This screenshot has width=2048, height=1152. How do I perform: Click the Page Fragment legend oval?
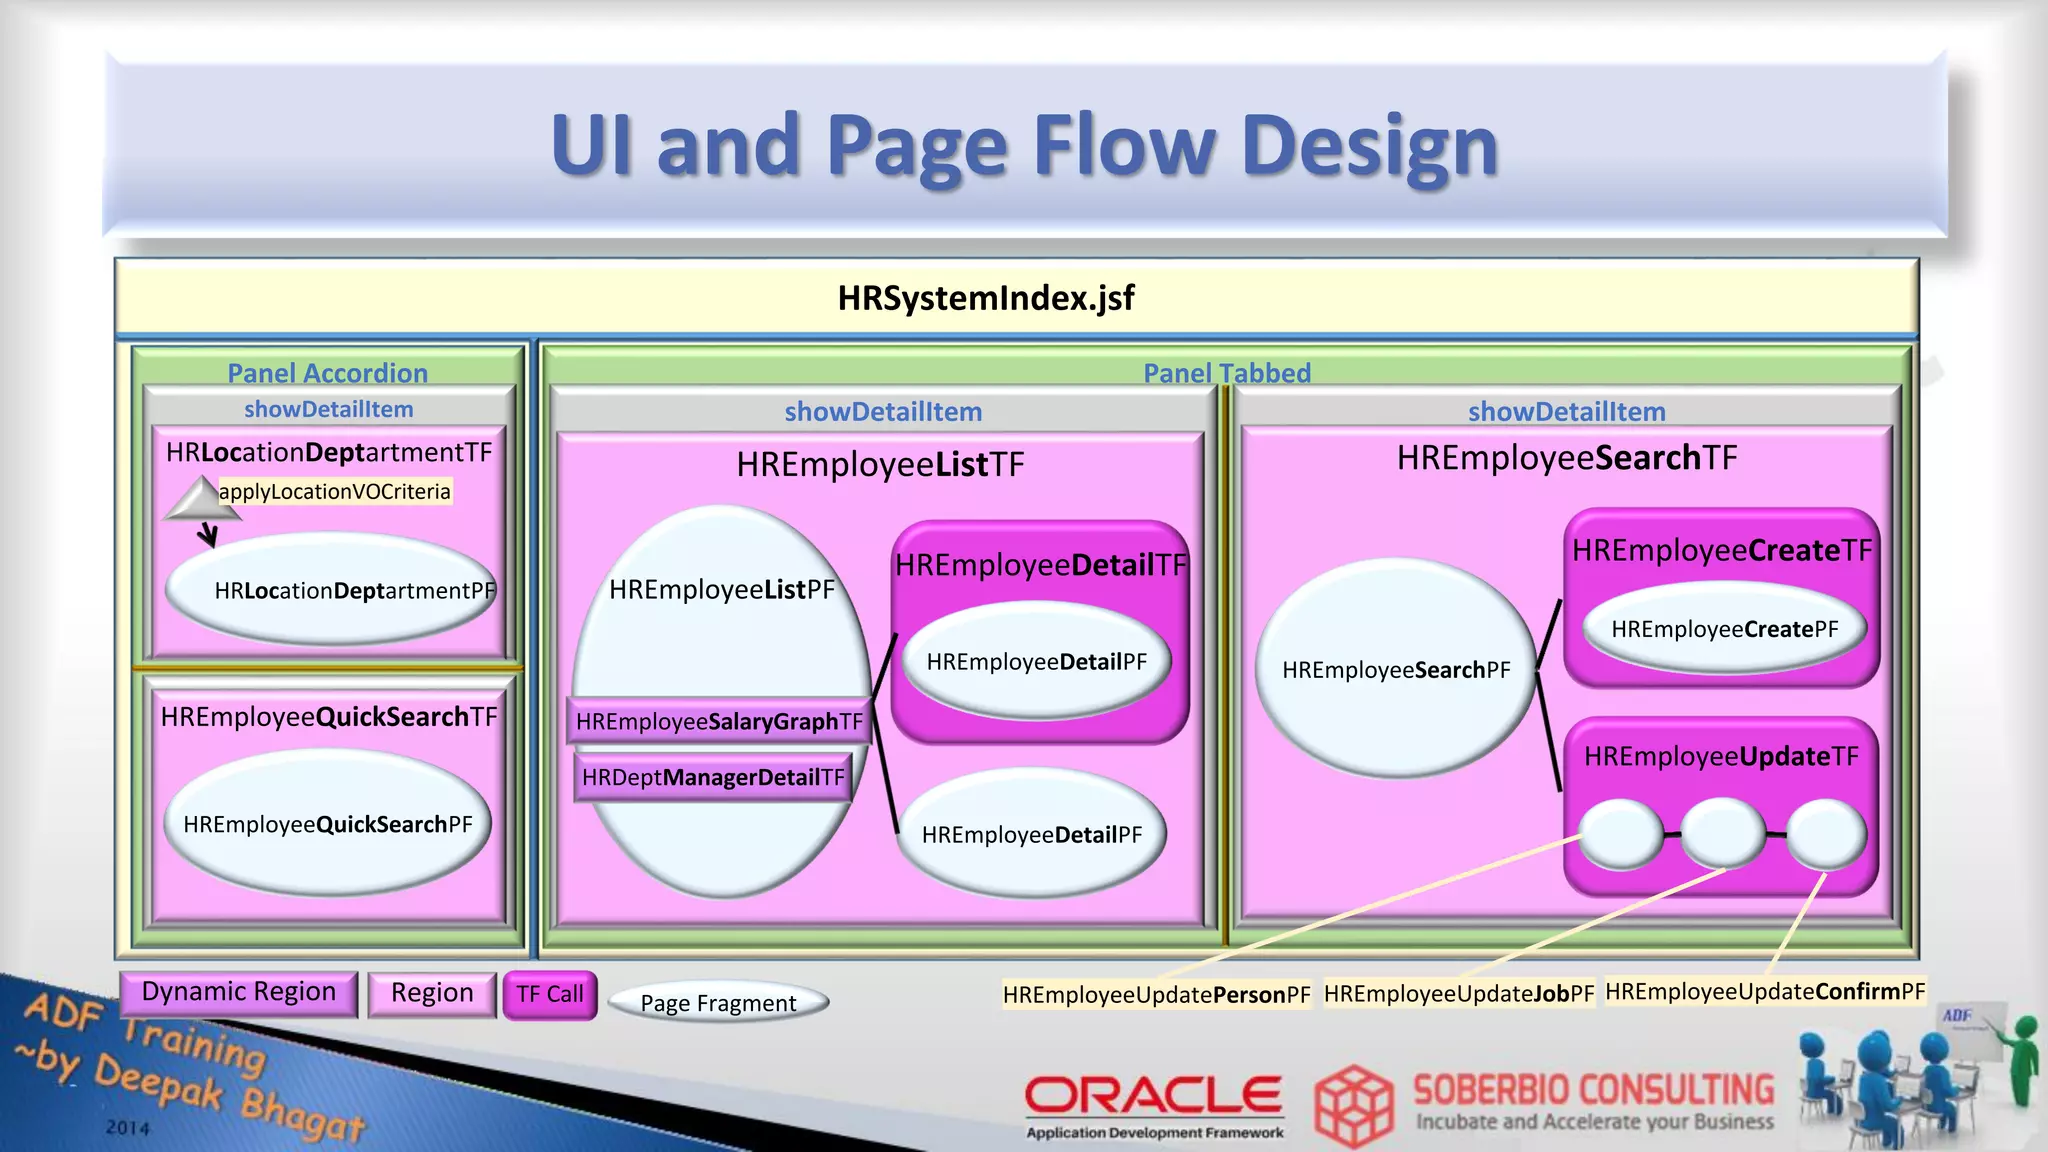pos(718,1003)
